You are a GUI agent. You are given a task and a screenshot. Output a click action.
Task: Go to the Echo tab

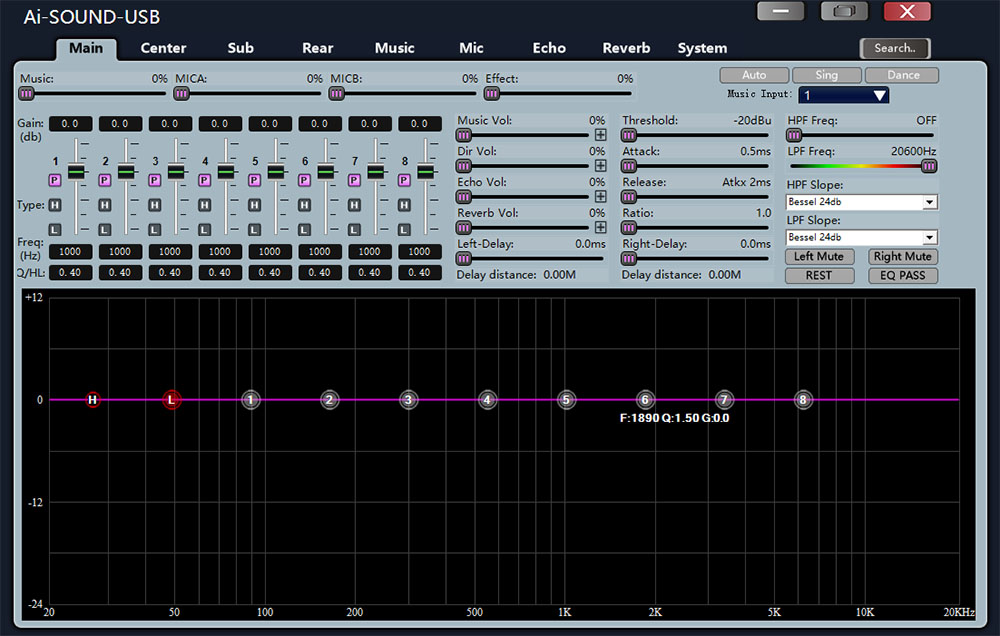click(549, 48)
